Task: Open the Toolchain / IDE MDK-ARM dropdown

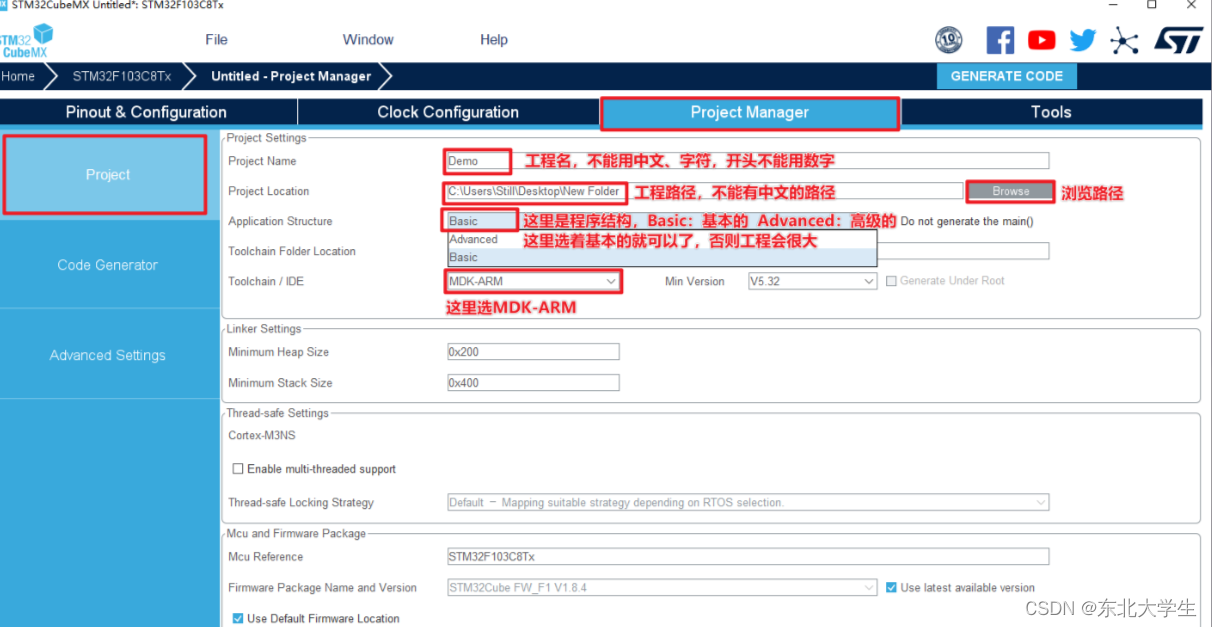Action: click(x=533, y=282)
